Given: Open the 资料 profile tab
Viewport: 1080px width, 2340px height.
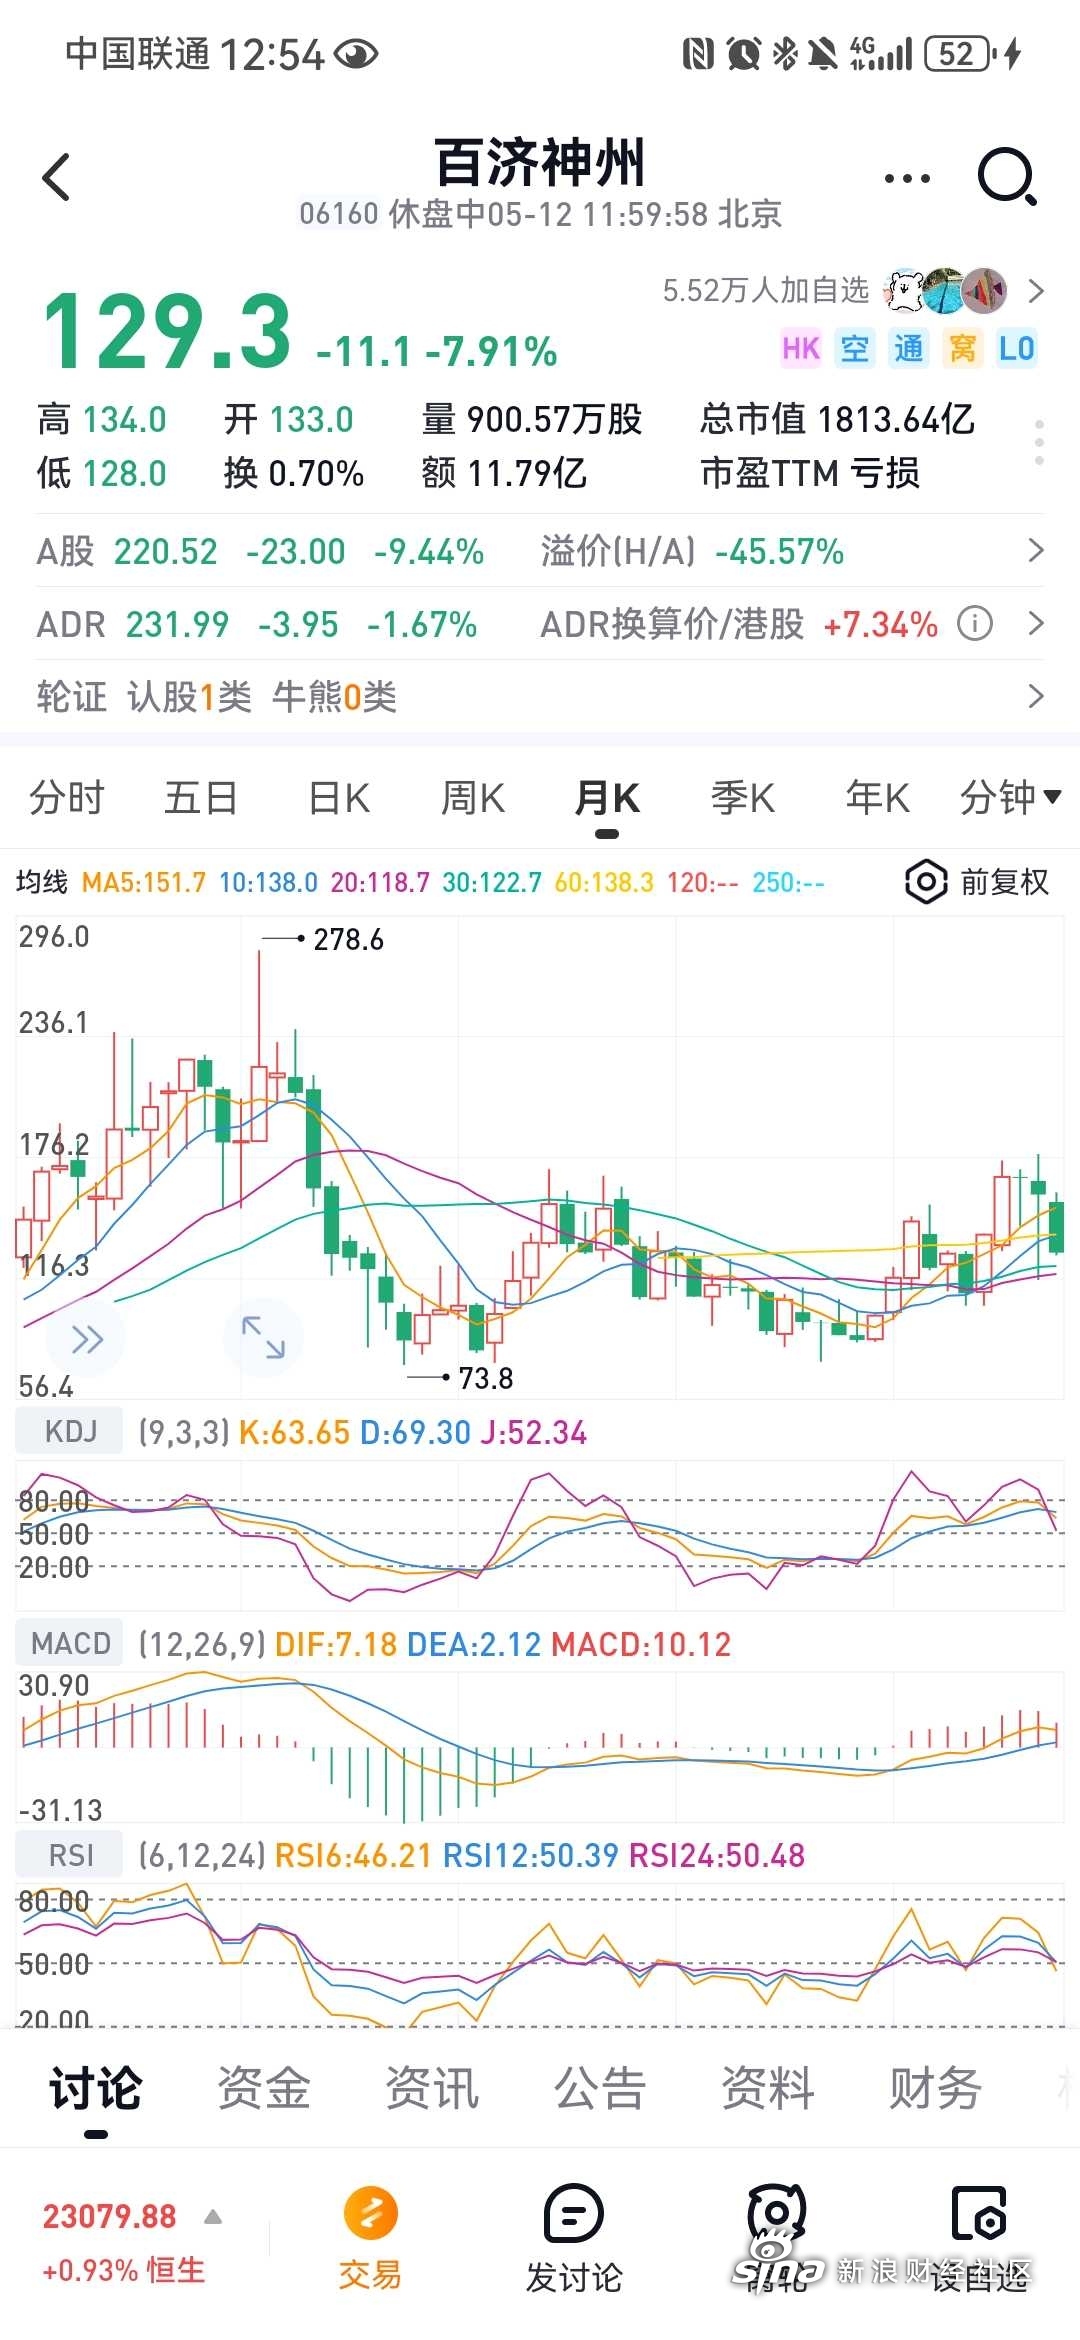Looking at the screenshot, I should pos(768,2087).
